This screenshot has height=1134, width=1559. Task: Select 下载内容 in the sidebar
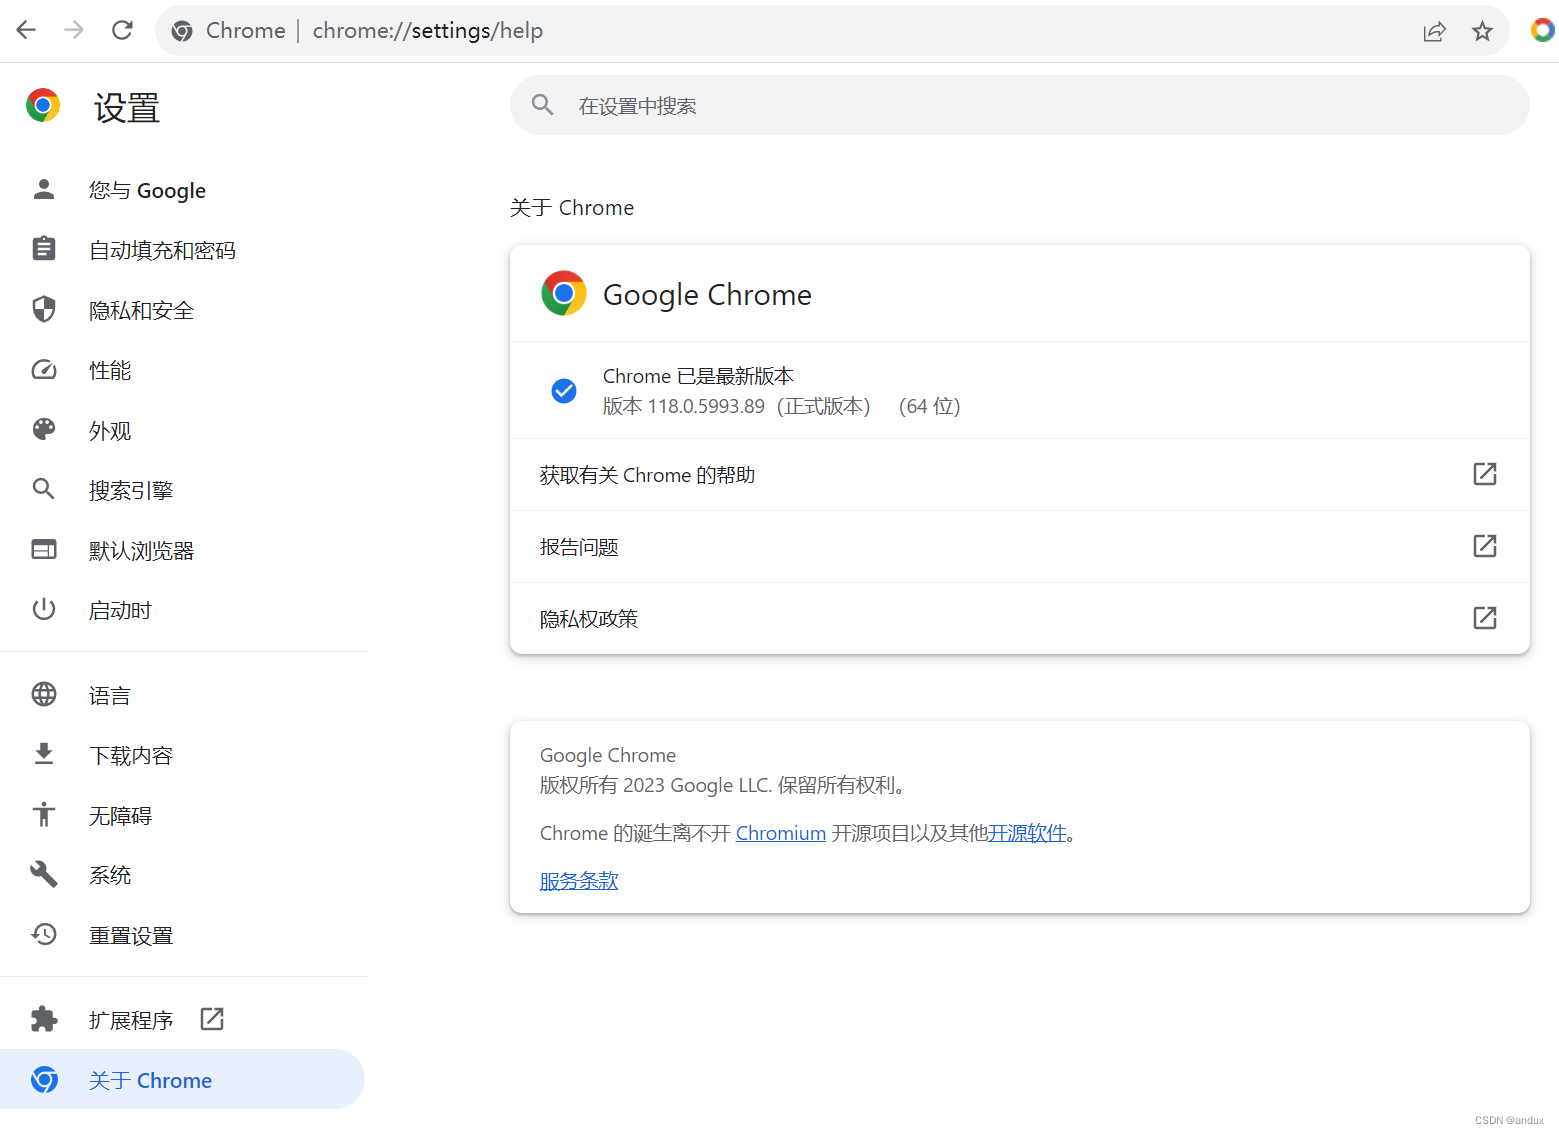[x=184, y=755]
